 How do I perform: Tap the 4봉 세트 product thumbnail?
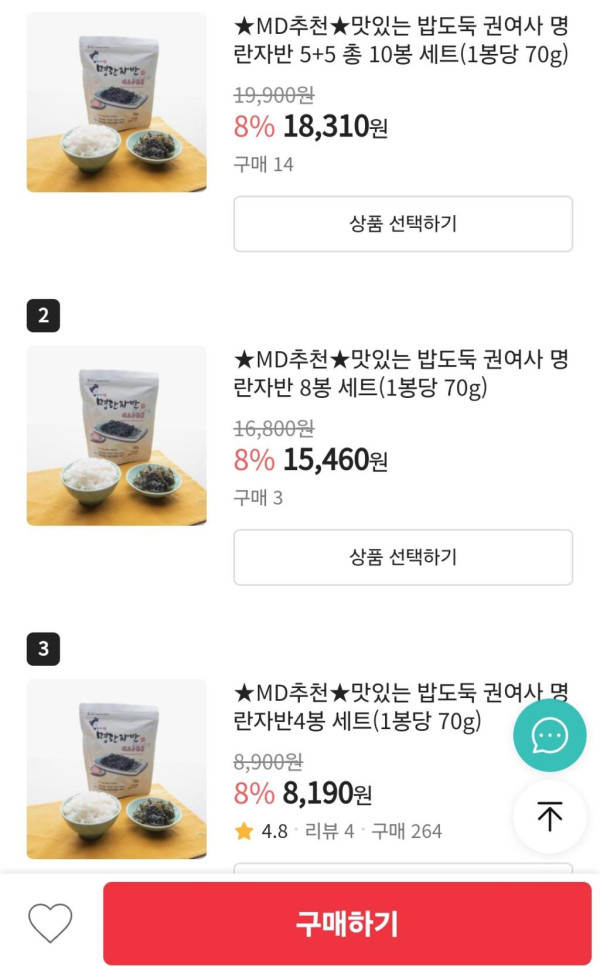pos(116,769)
